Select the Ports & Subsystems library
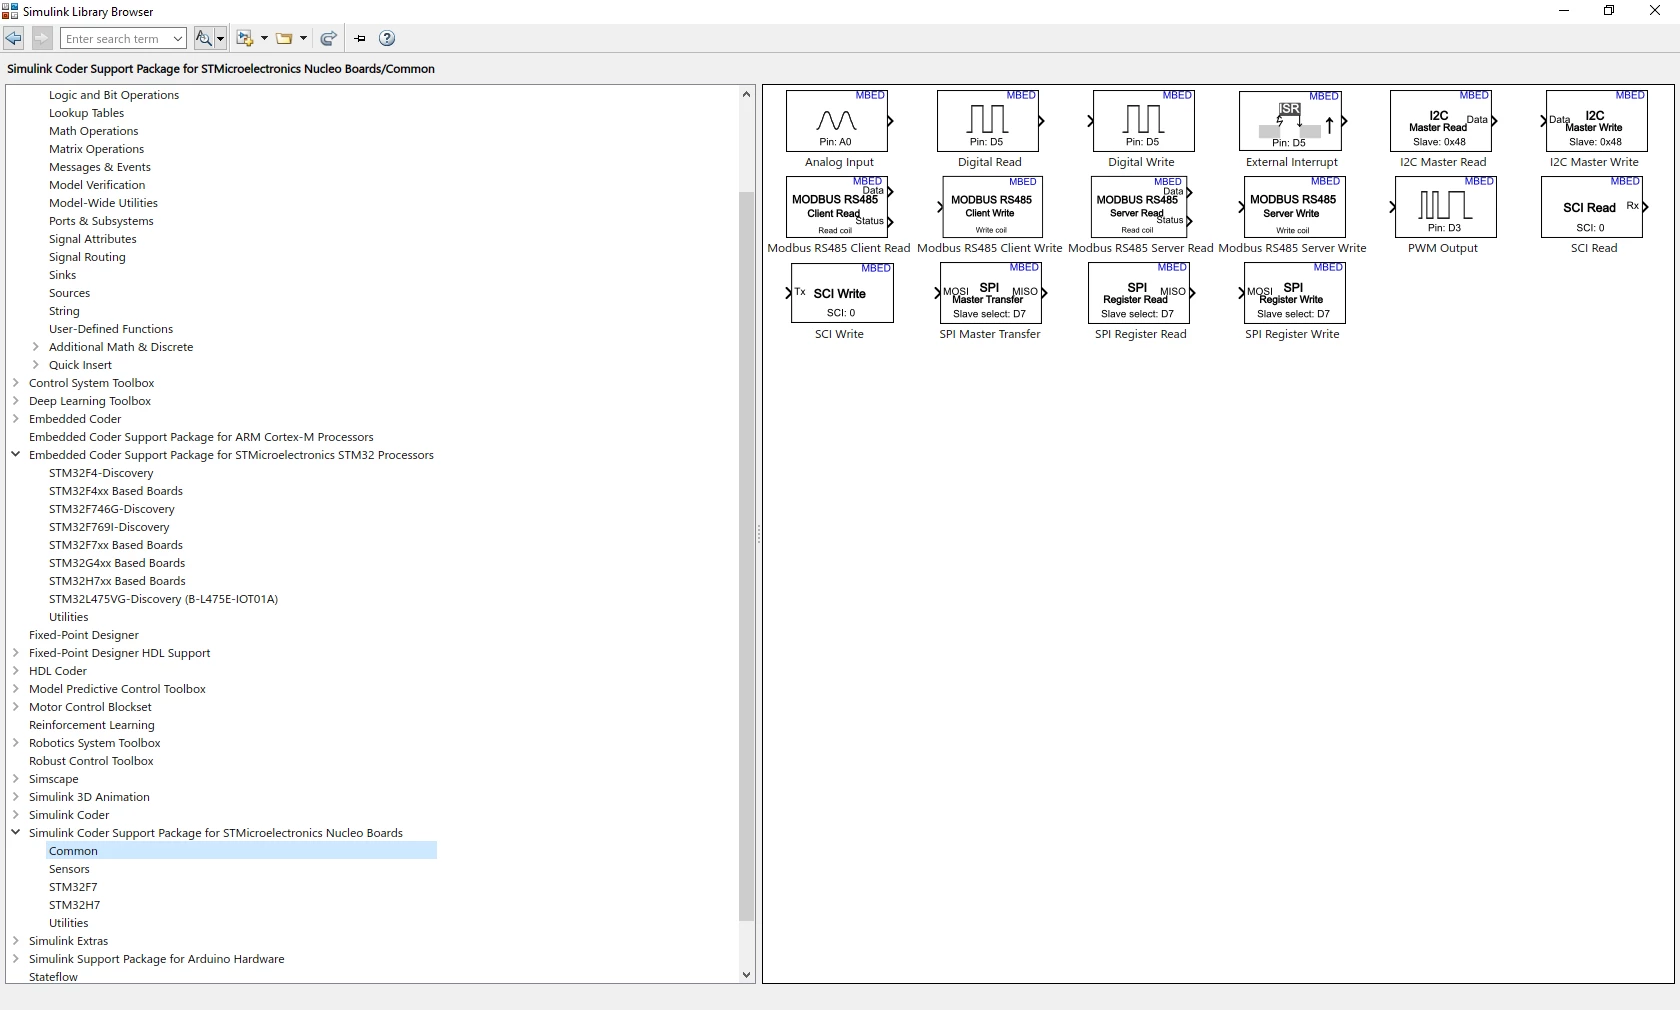Image resolution: width=1680 pixels, height=1010 pixels. point(101,221)
